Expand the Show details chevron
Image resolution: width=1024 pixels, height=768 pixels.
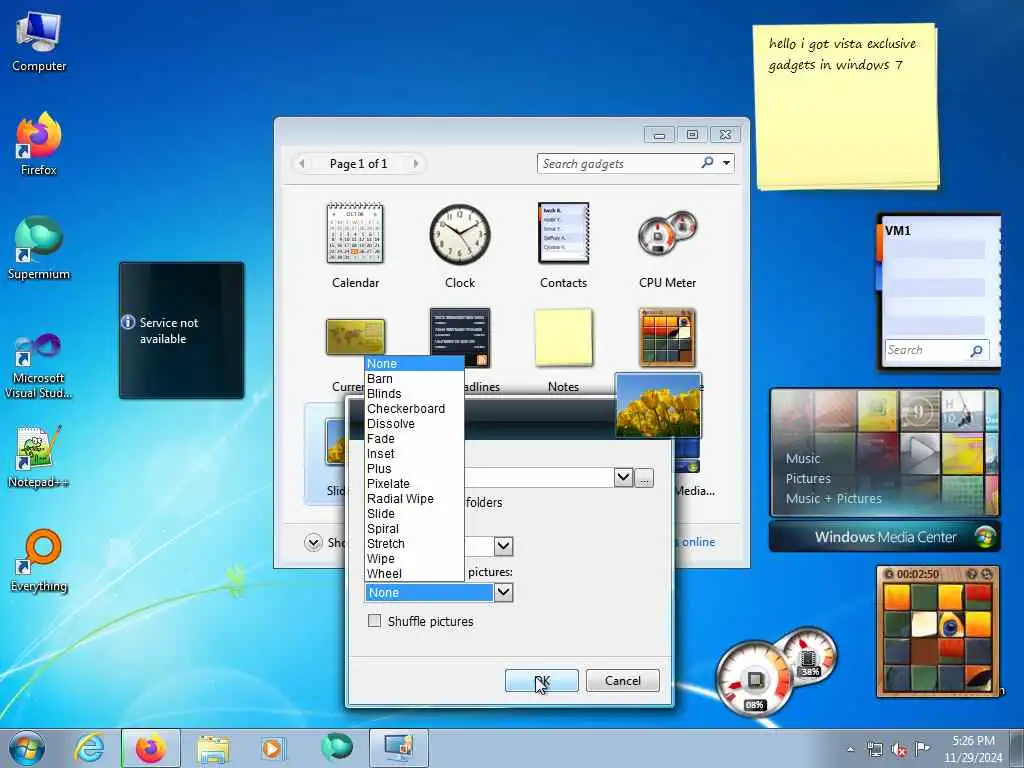(x=313, y=542)
